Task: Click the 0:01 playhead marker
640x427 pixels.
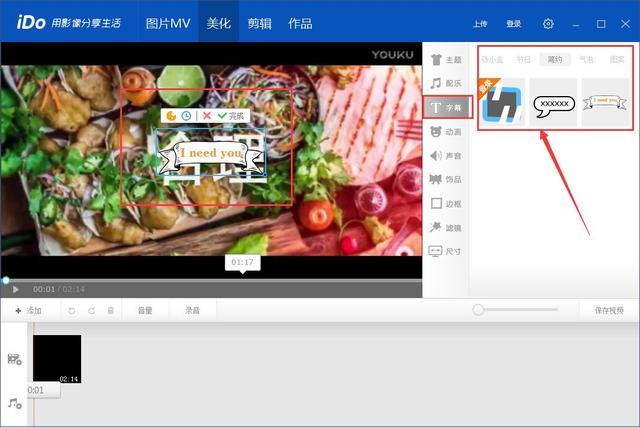Action: [44, 390]
